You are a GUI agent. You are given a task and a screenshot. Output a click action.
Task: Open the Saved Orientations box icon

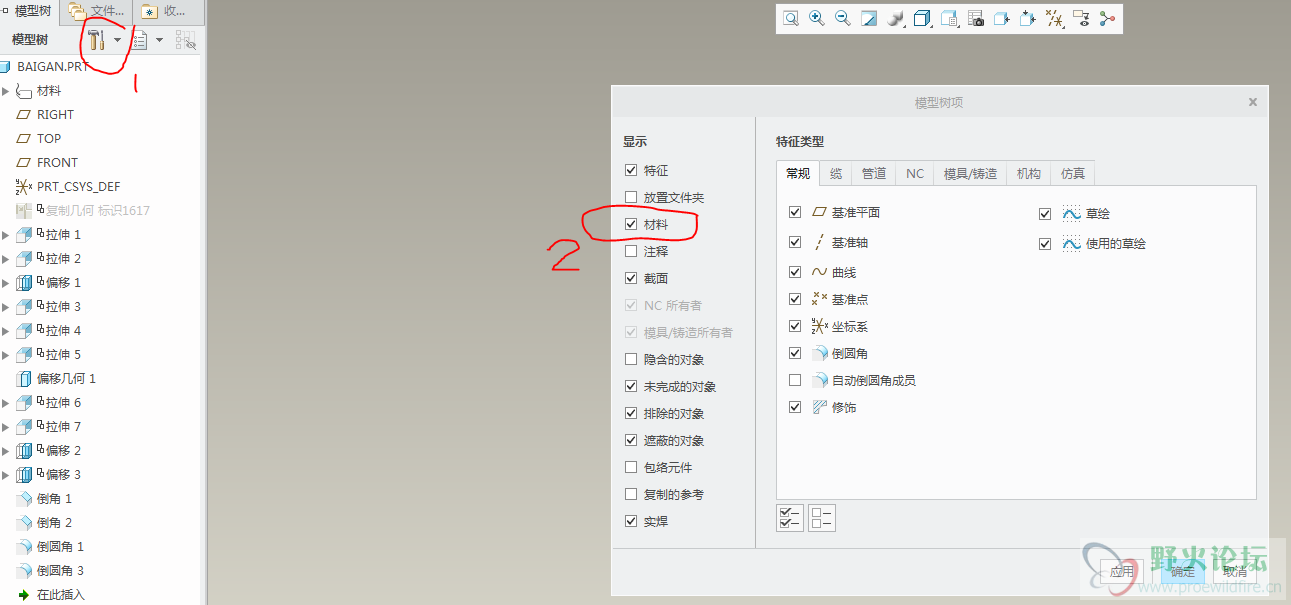[x=922, y=19]
